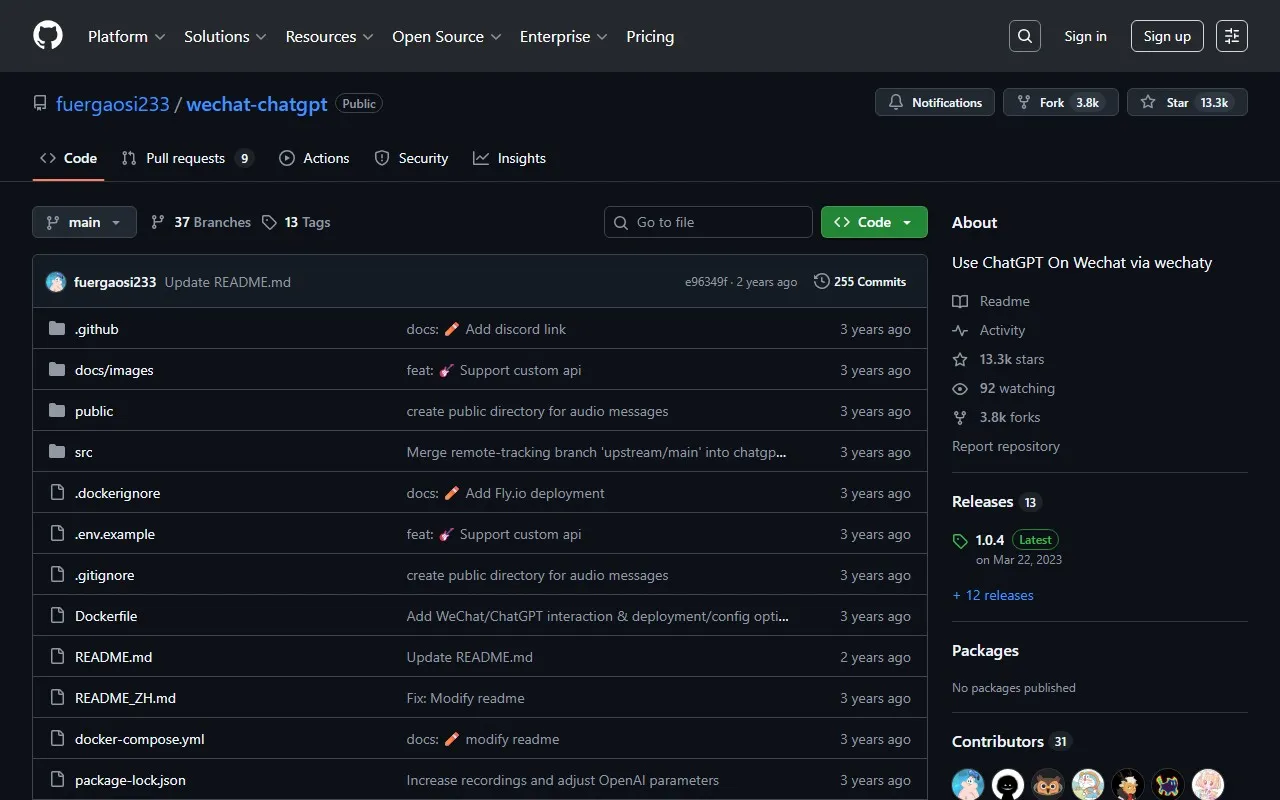The height and width of the screenshot is (800, 1280).
Task: Expand the Platform navigation menu
Action: (x=126, y=36)
